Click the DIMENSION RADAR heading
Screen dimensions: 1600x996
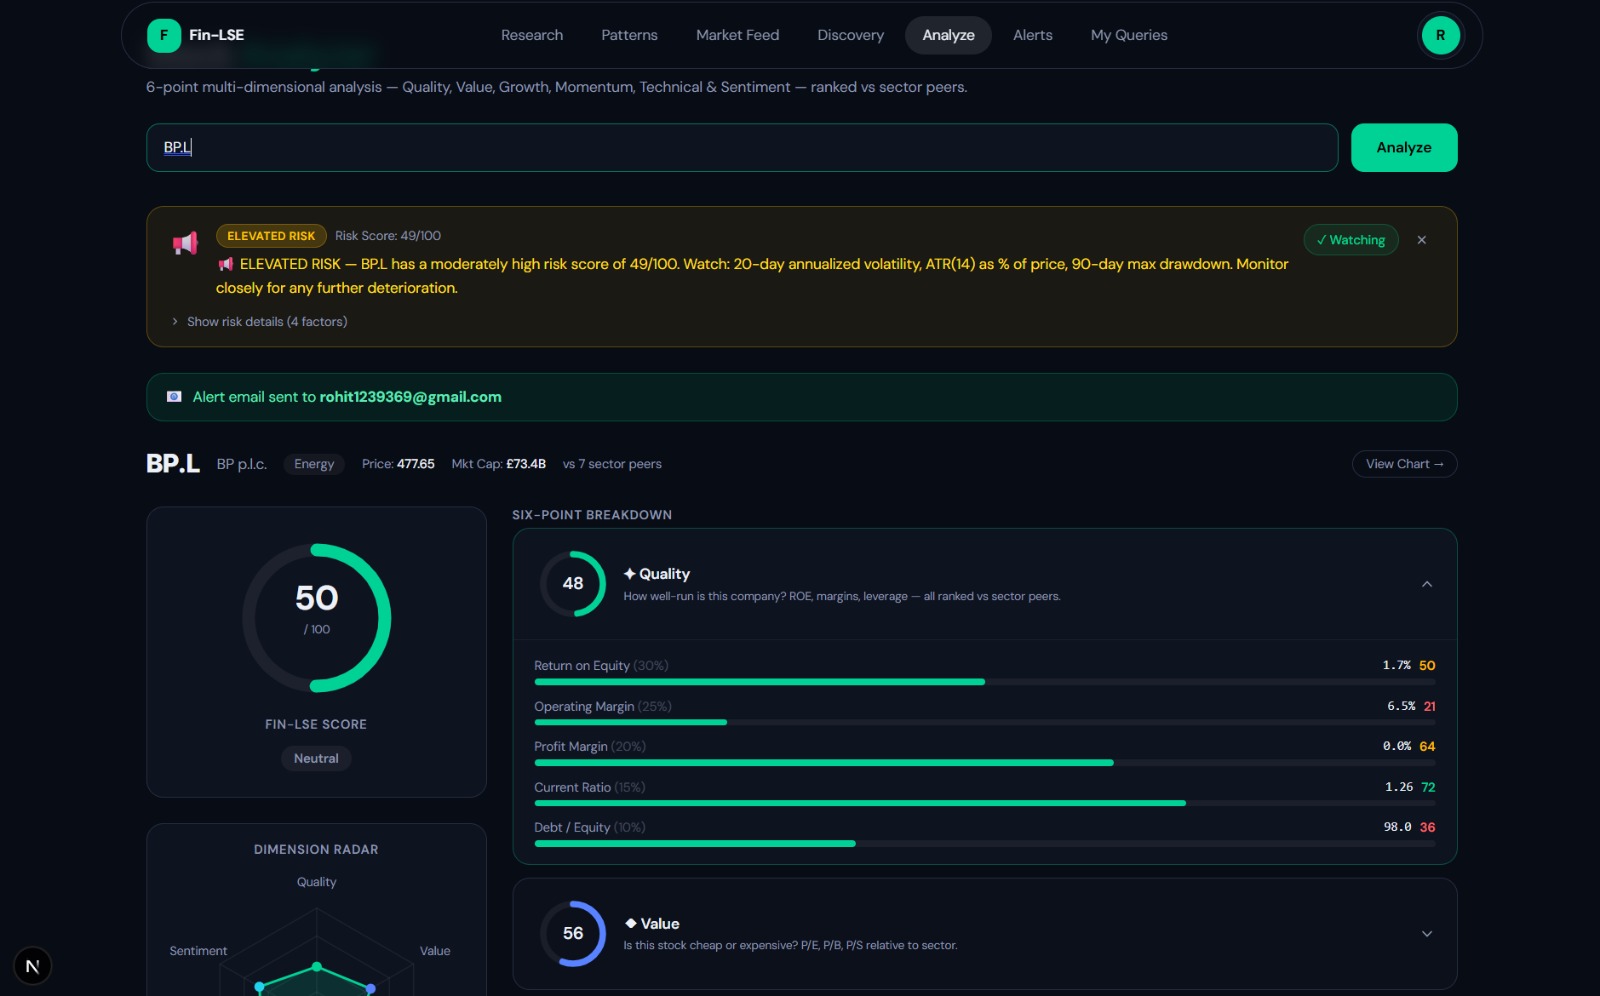316,850
